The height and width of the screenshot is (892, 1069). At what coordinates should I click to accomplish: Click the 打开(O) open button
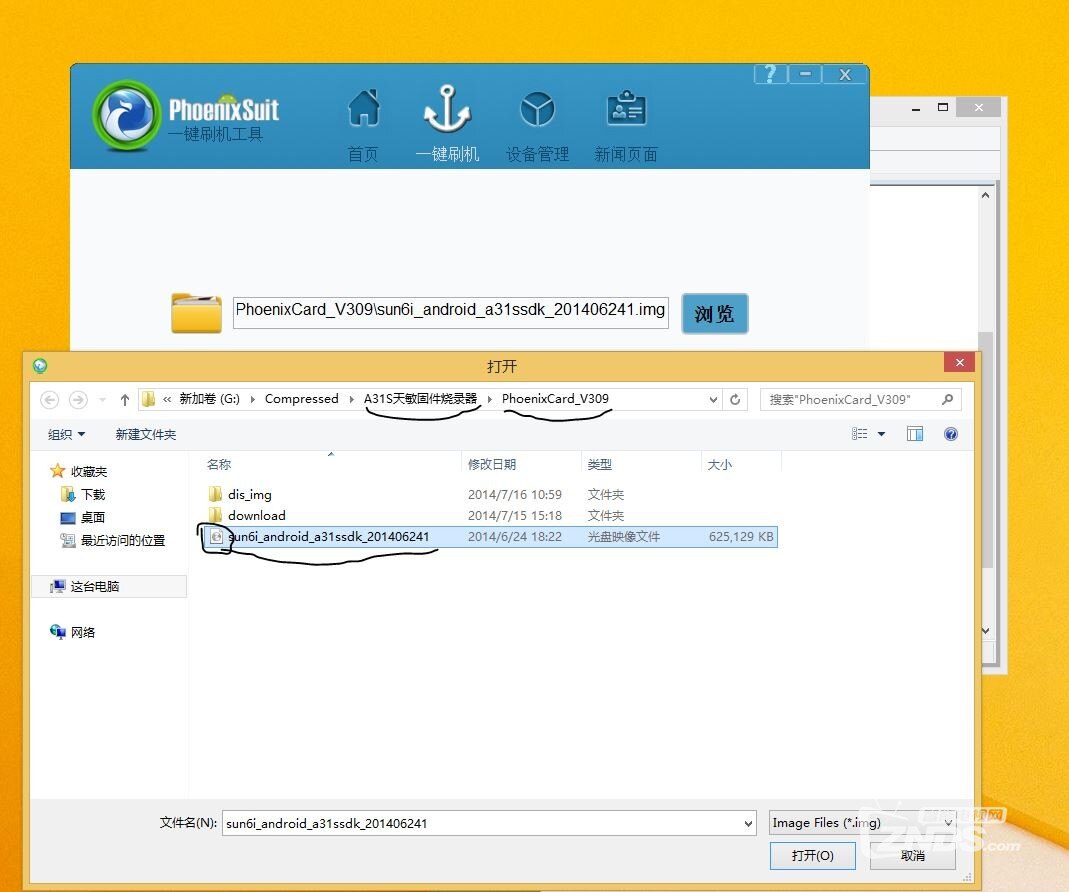coord(813,856)
